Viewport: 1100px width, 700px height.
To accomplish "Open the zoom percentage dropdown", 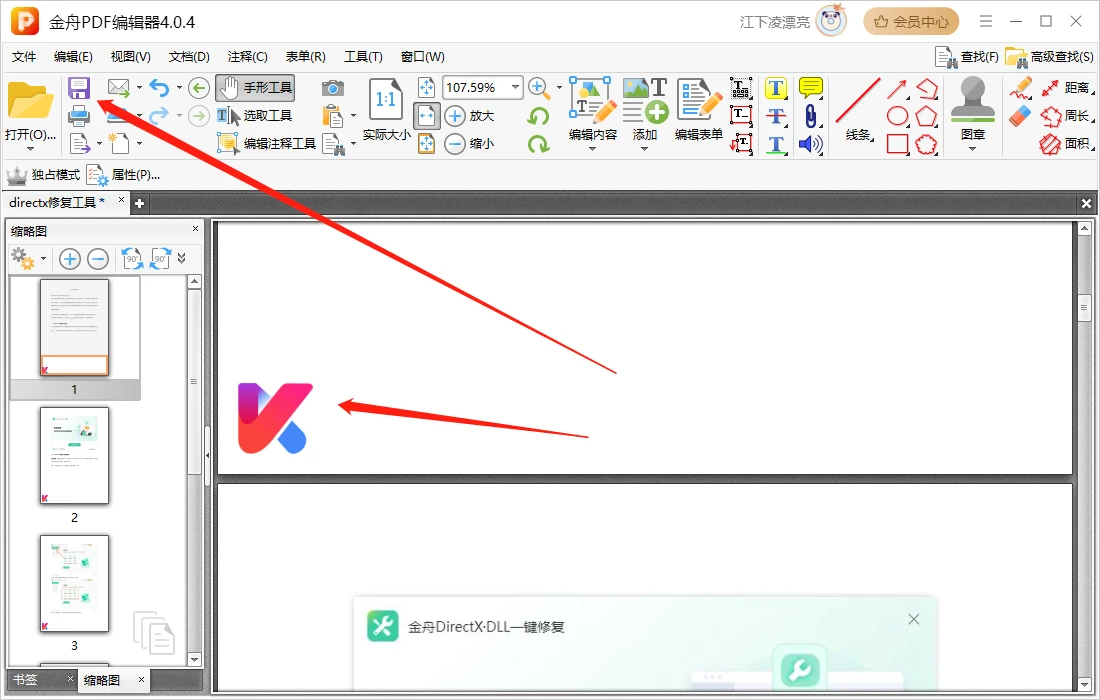I will click(516, 88).
